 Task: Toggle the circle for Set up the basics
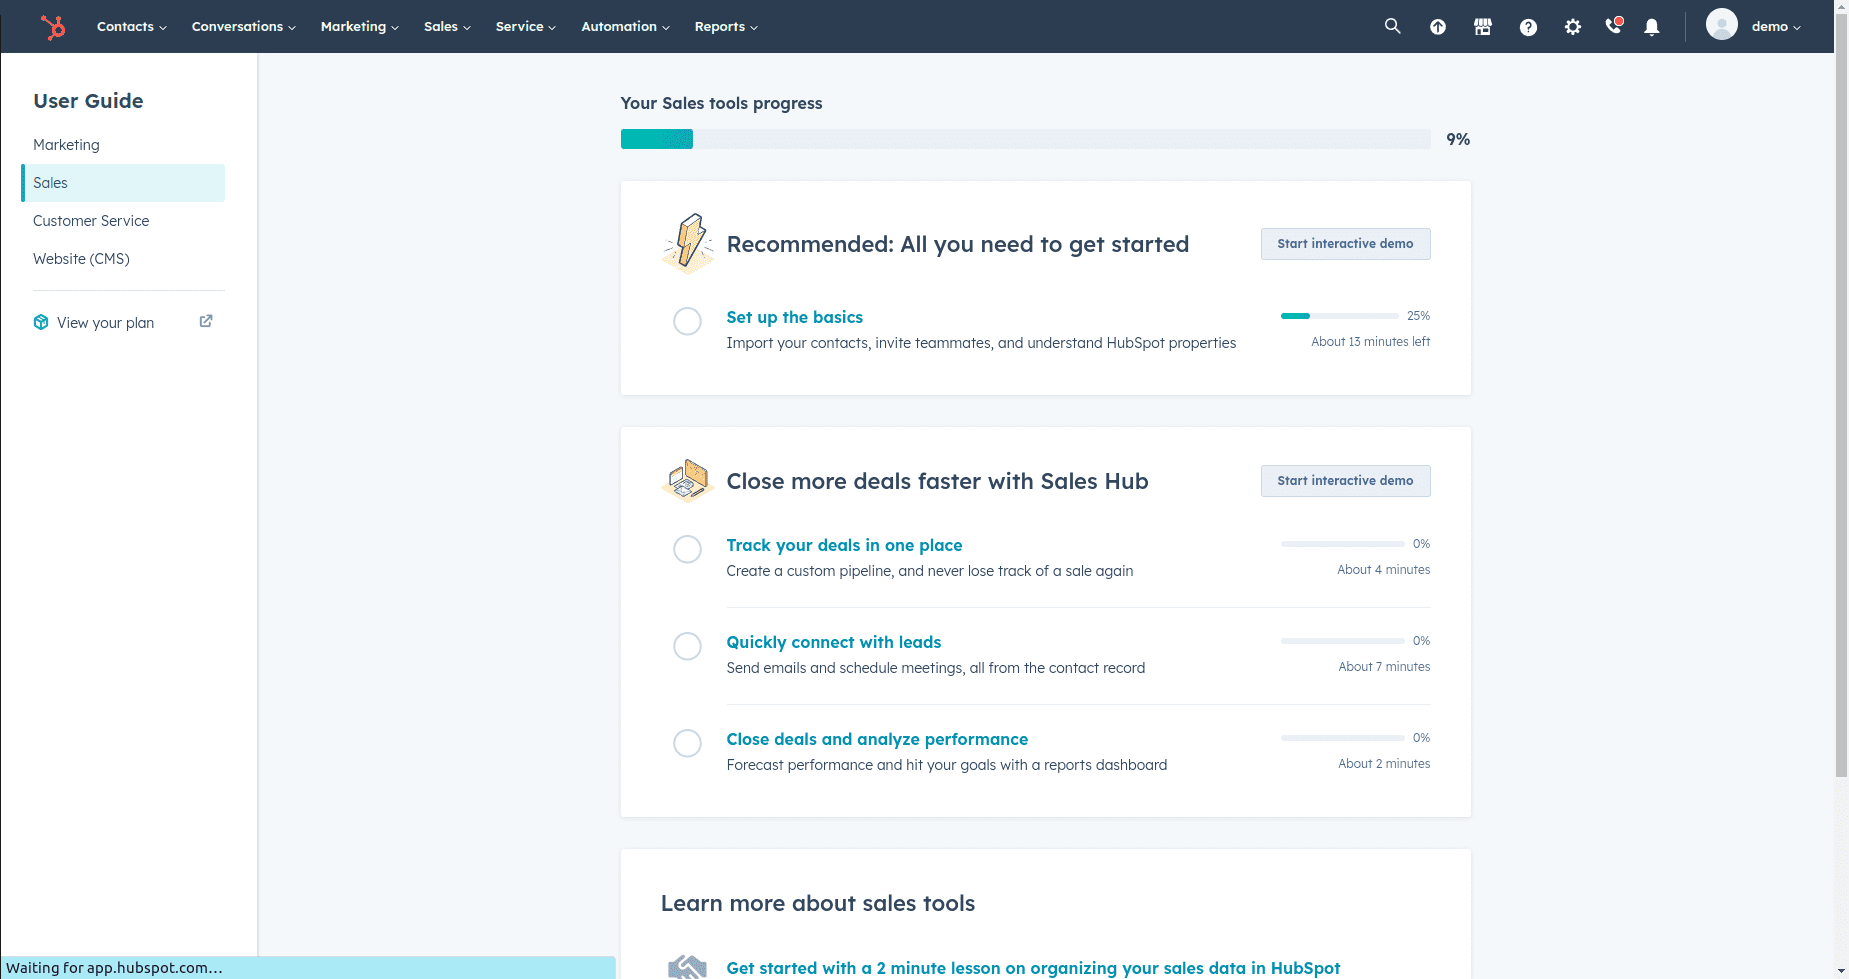(687, 321)
